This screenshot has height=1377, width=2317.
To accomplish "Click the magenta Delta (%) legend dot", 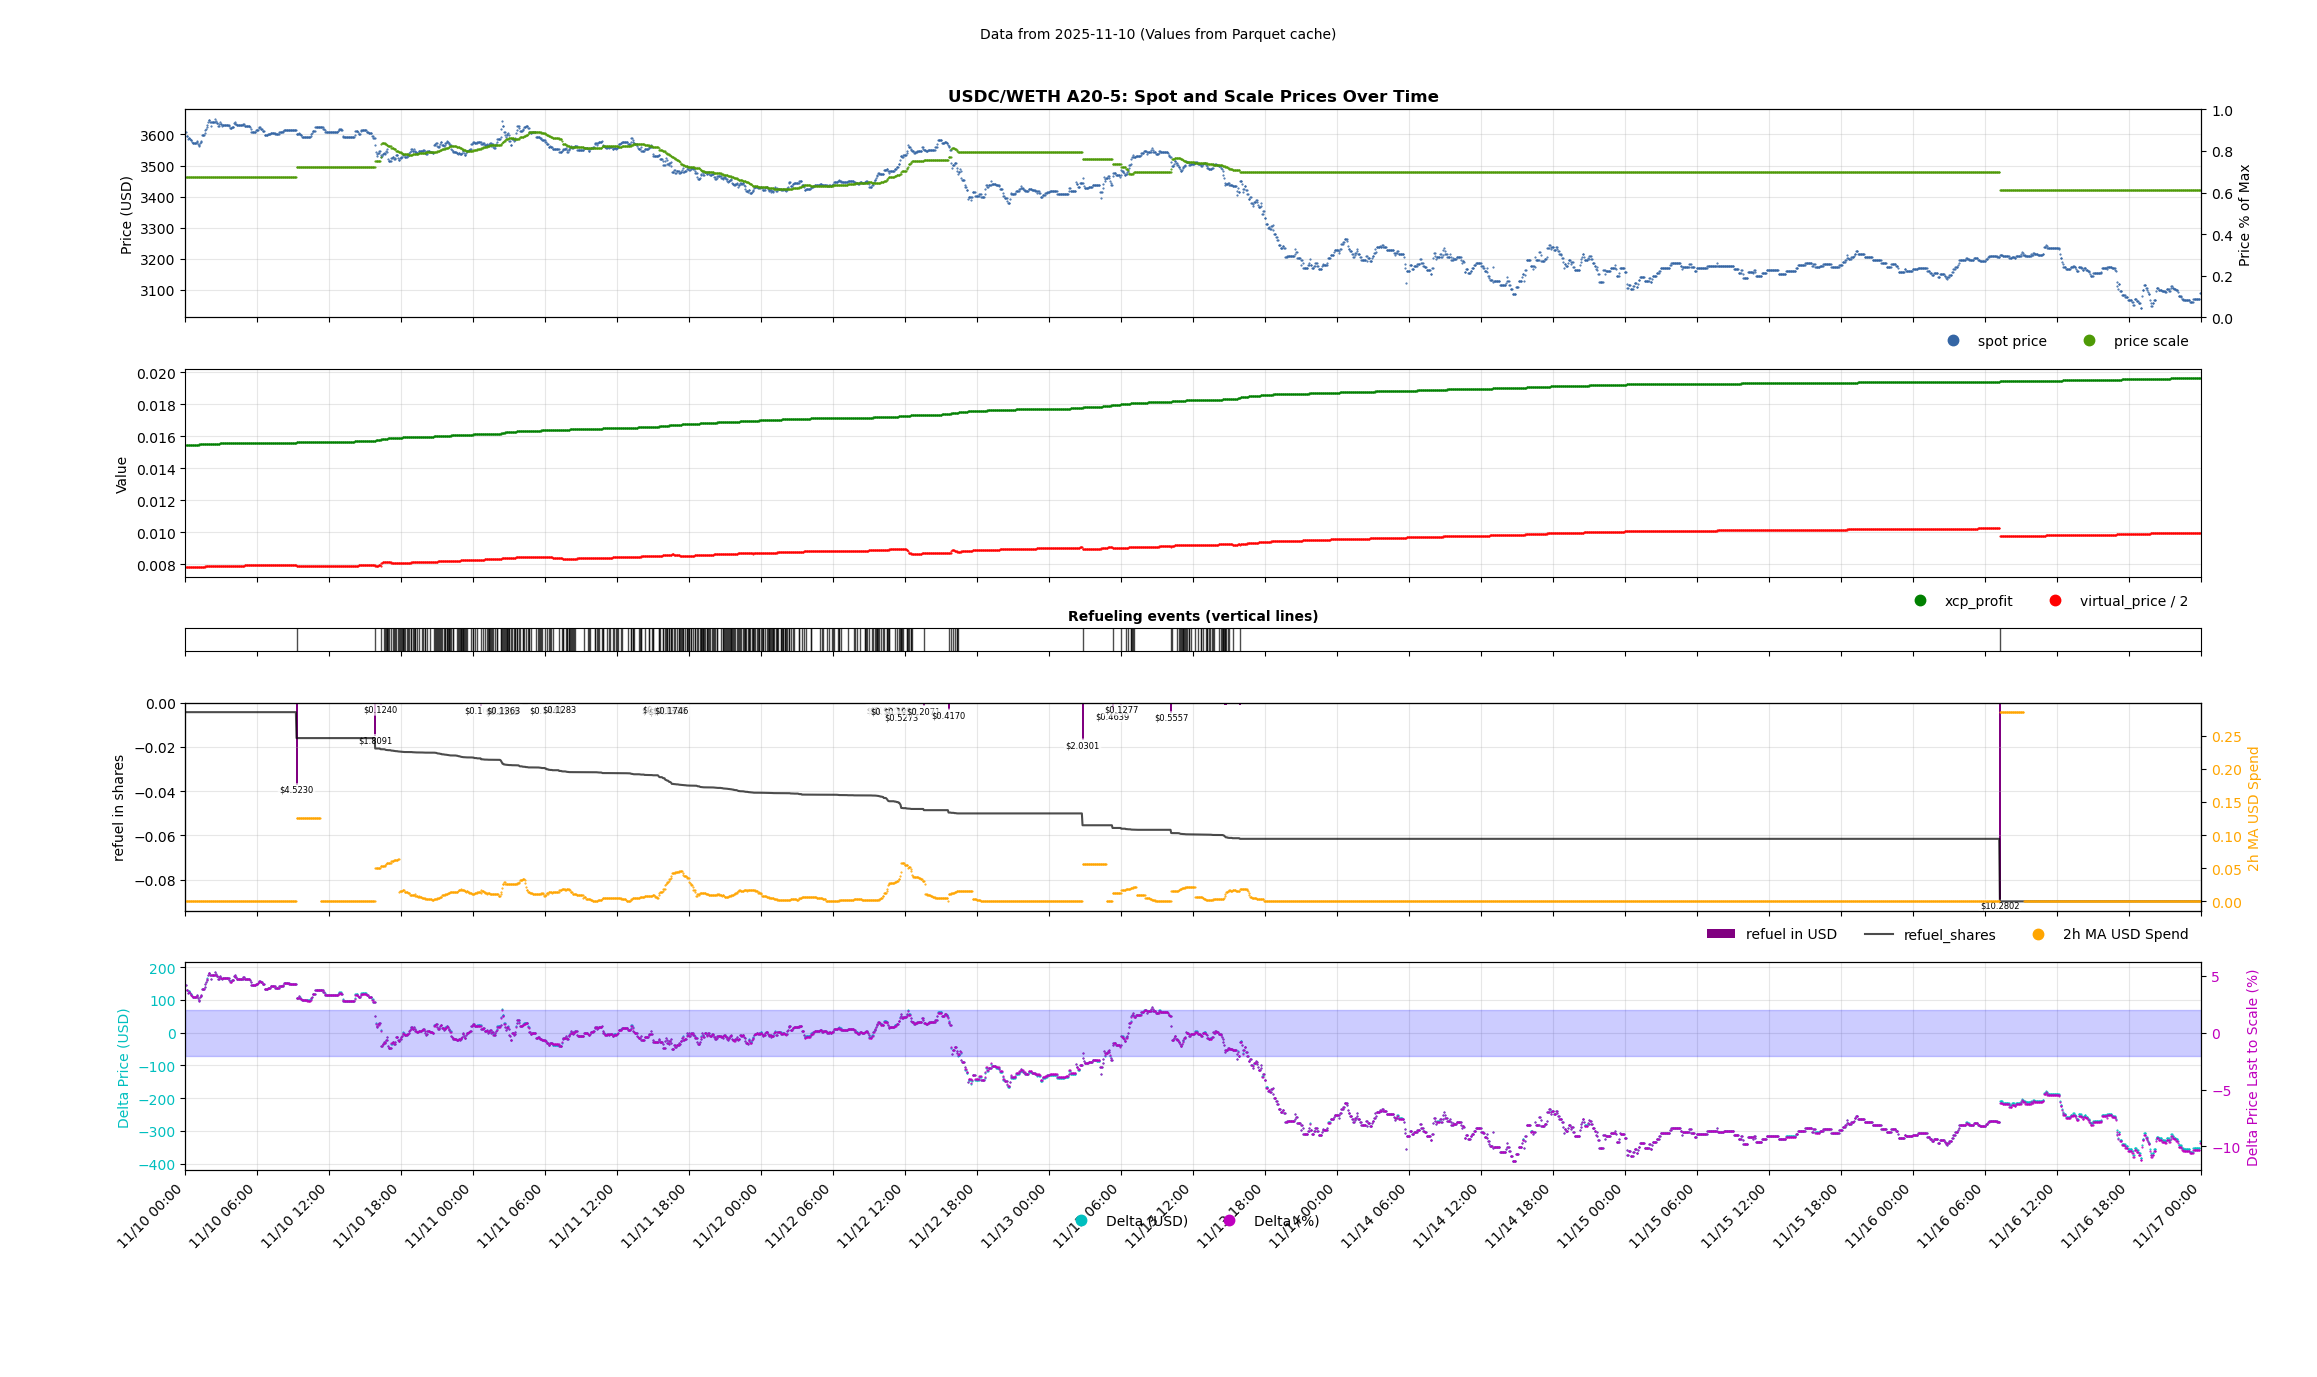I will coord(1229,1221).
